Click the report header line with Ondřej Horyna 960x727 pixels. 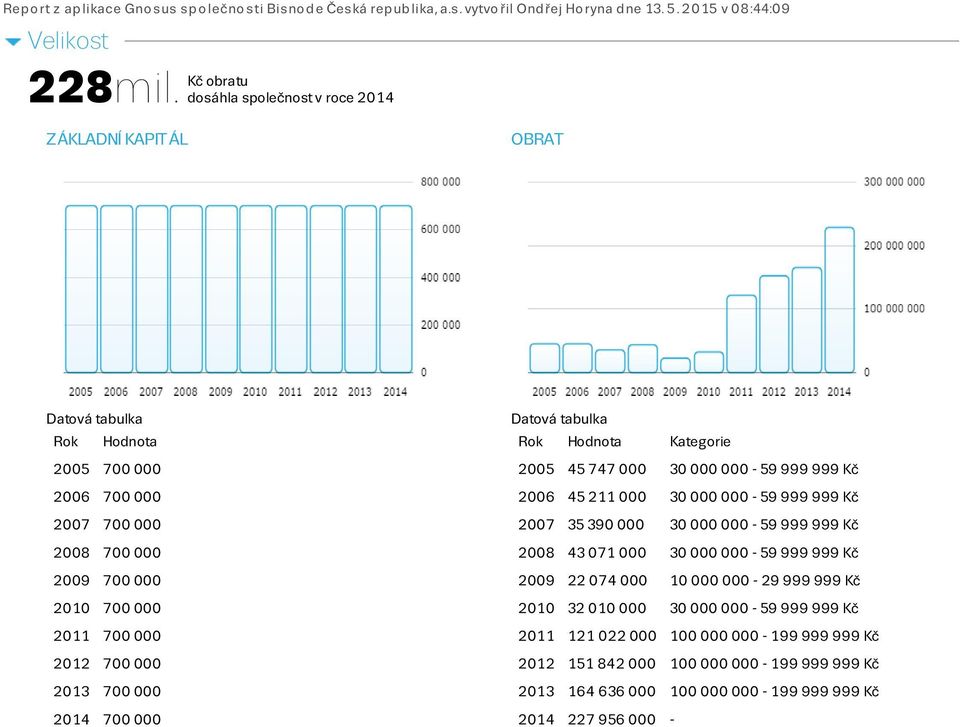(x=396, y=9)
